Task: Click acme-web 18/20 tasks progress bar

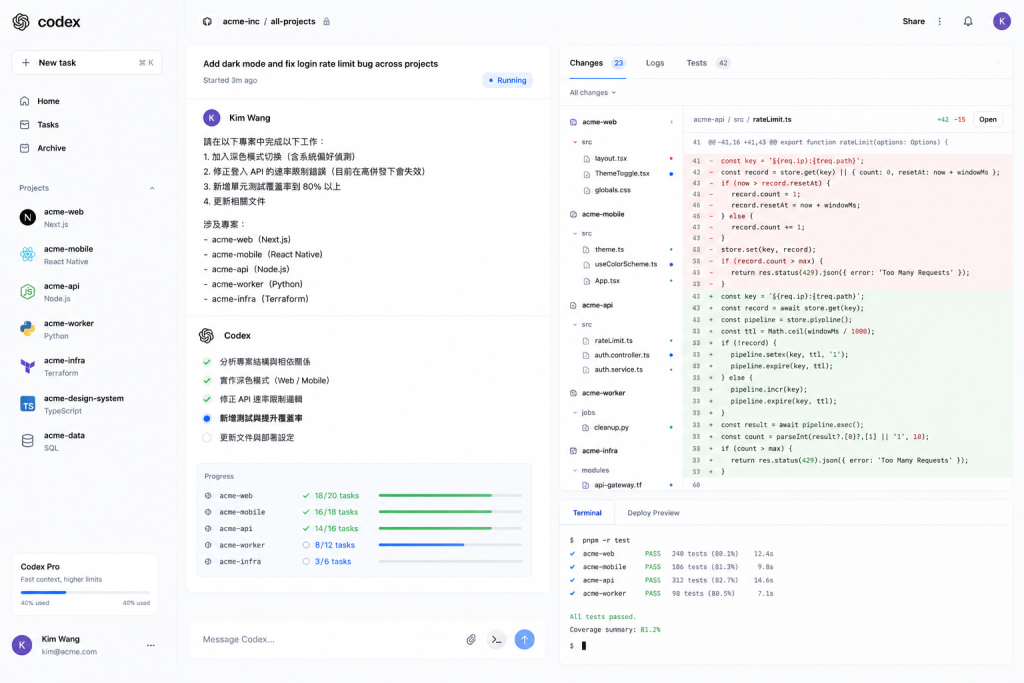Action: pos(450,496)
